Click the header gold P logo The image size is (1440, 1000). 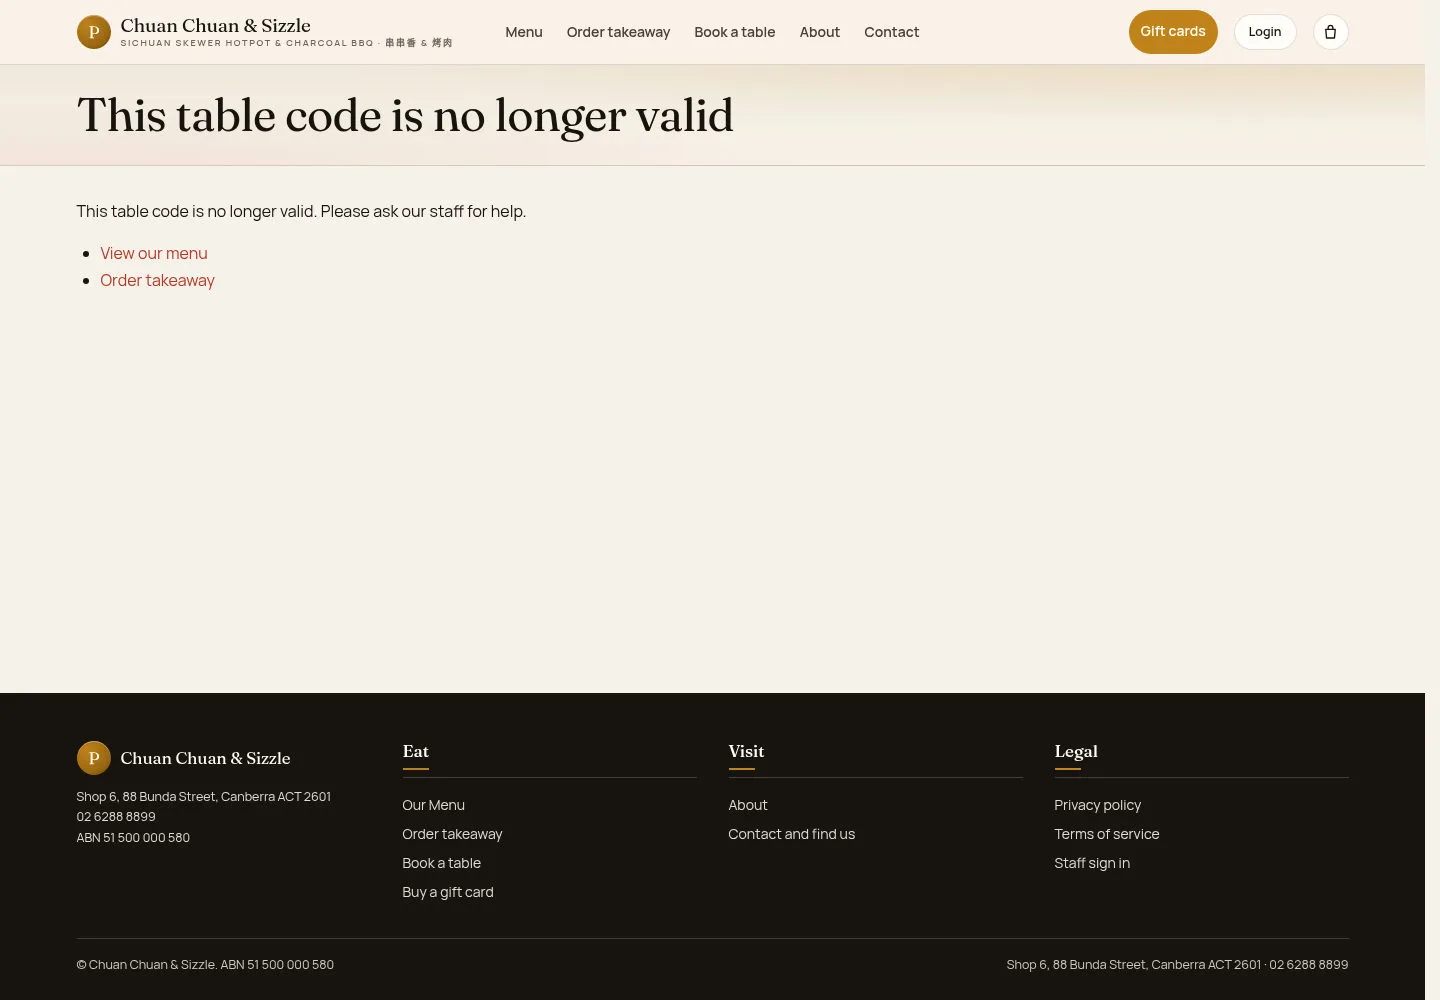click(x=94, y=32)
